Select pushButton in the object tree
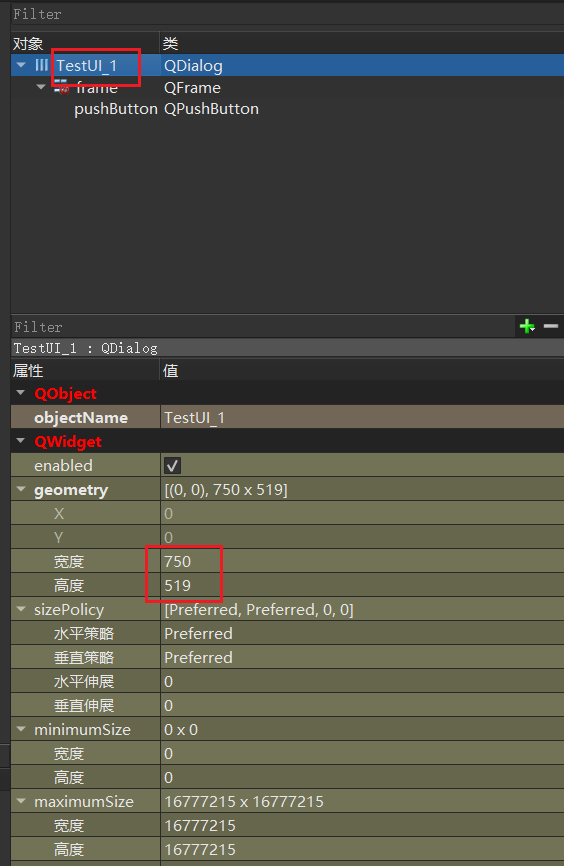Image resolution: width=564 pixels, height=866 pixels. click(x=116, y=109)
